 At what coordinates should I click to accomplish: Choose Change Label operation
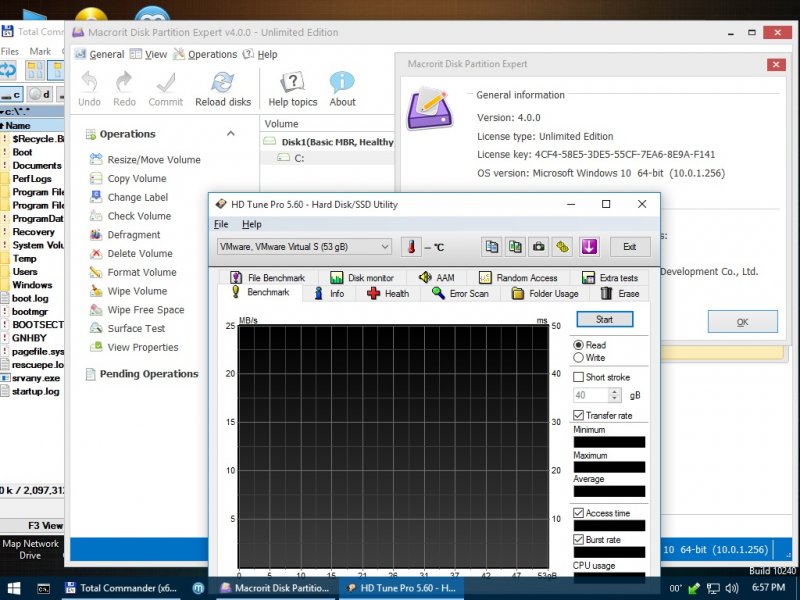(x=129, y=197)
